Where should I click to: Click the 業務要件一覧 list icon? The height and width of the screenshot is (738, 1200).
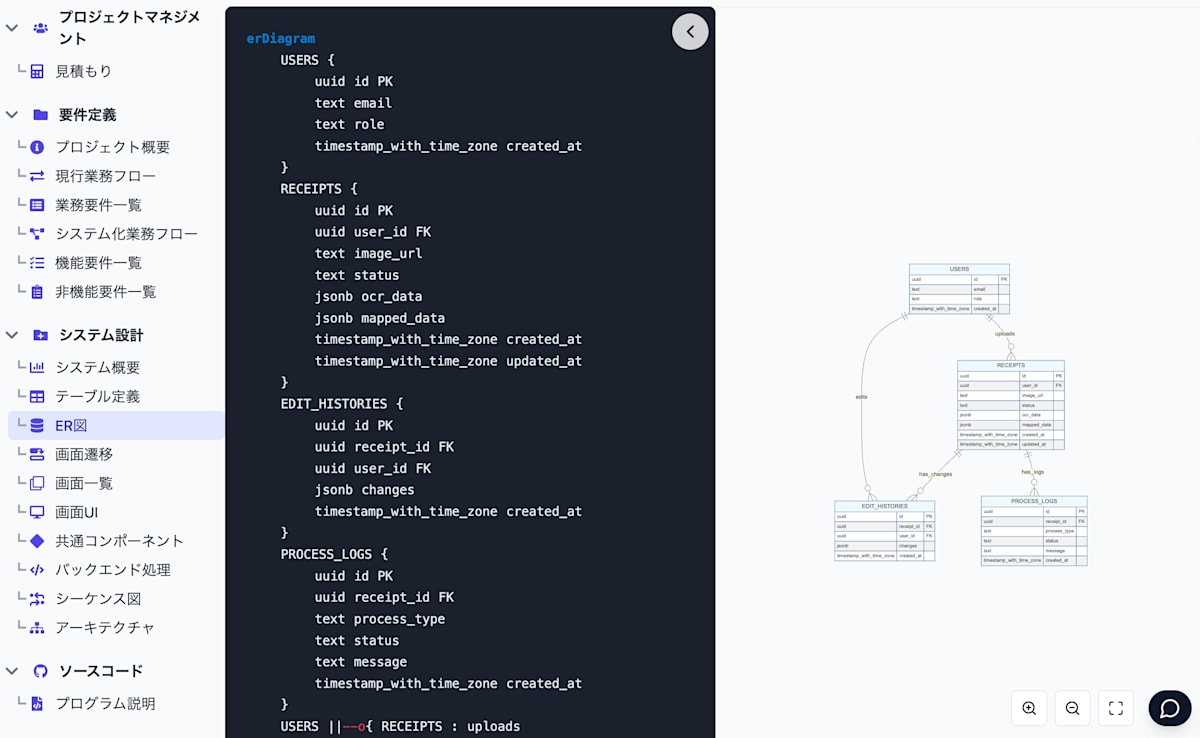pos(37,205)
